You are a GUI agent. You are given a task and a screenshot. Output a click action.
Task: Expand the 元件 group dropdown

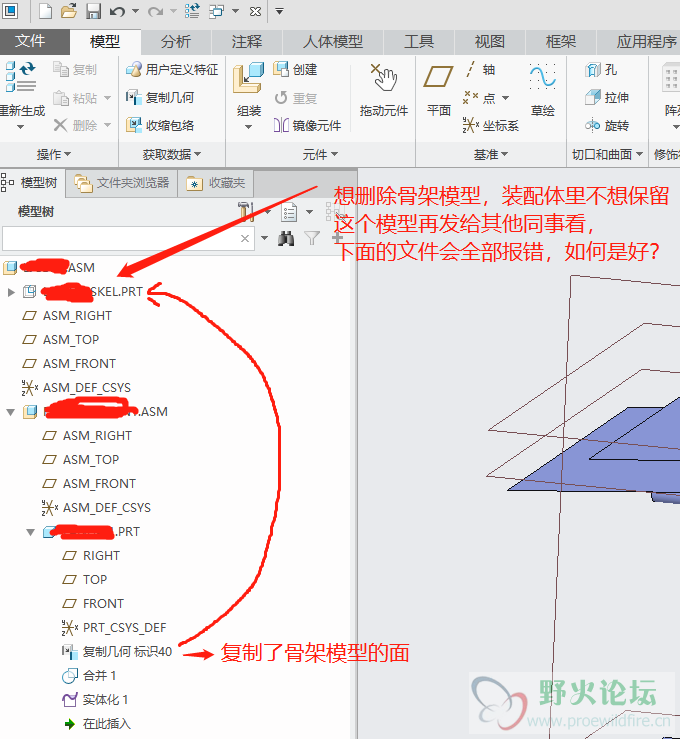(320, 154)
